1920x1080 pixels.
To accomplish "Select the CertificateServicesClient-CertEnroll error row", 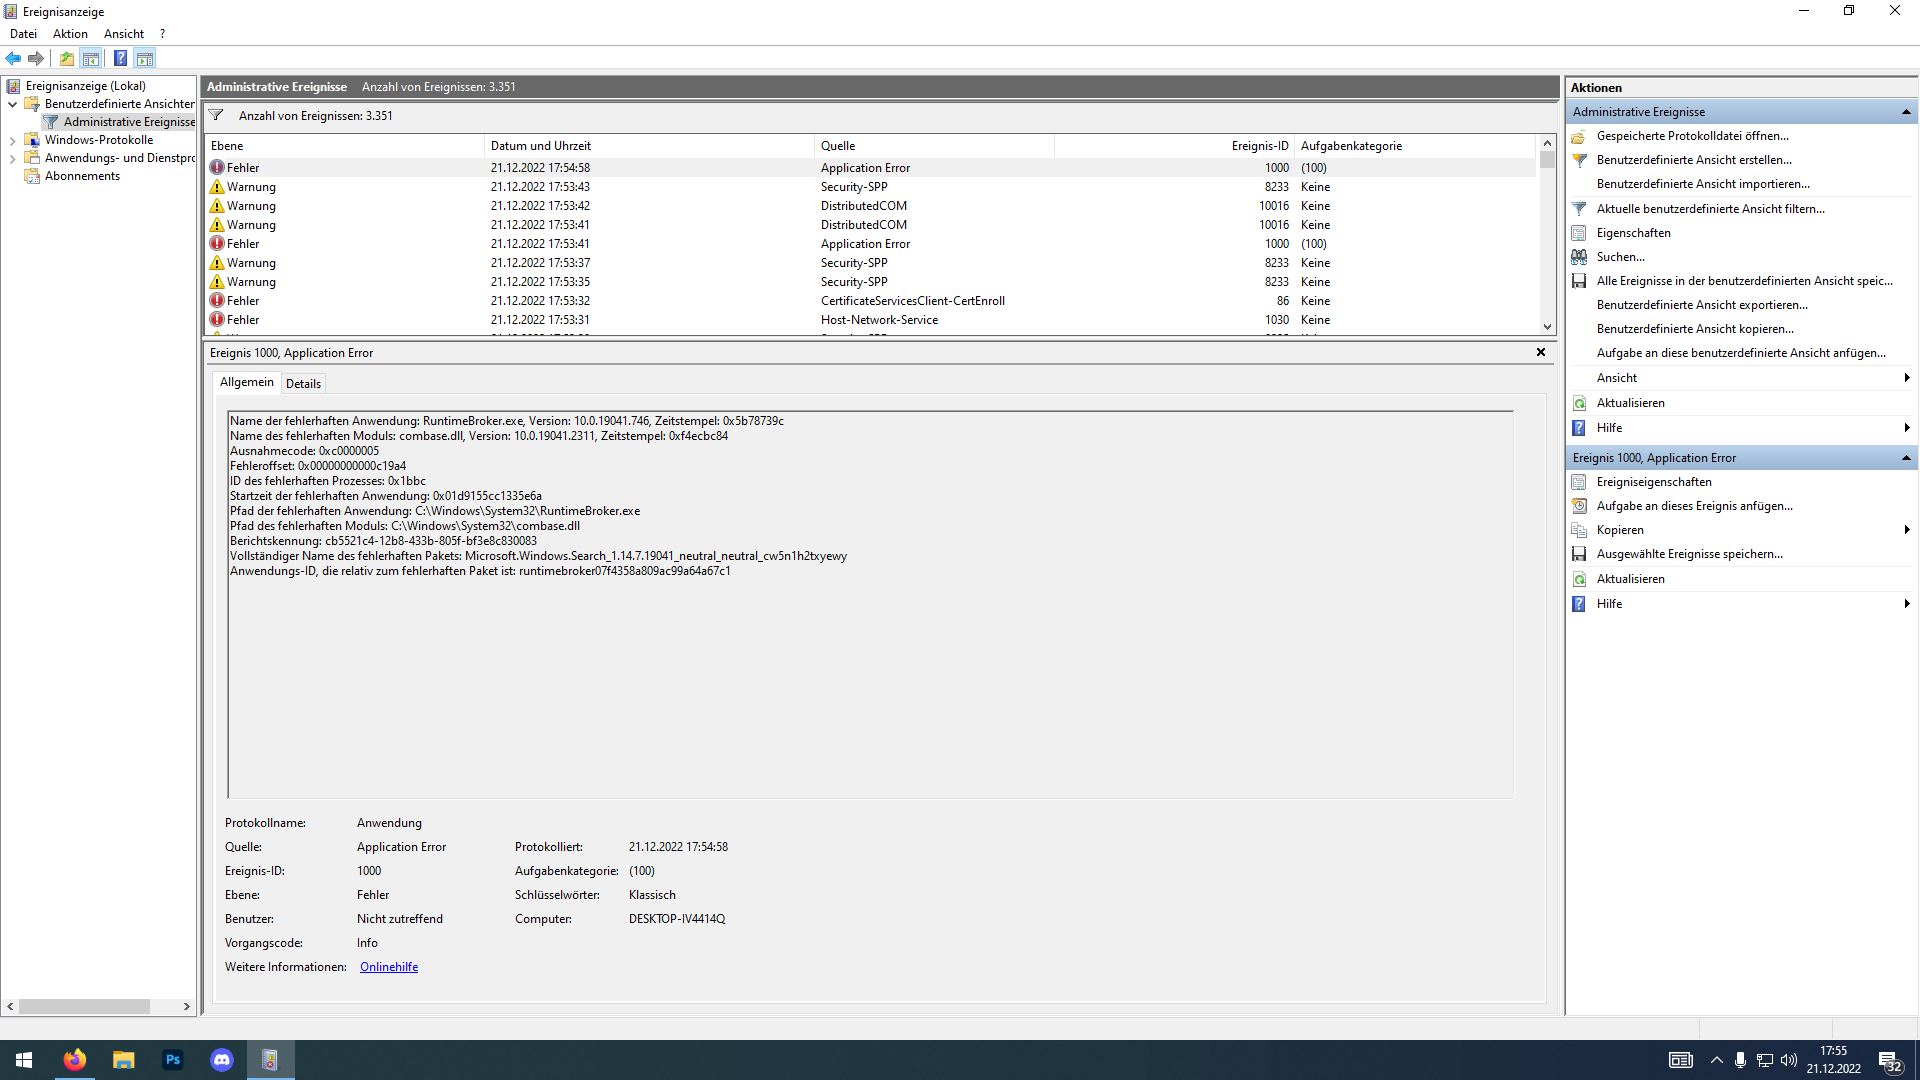I will pyautogui.click(x=912, y=301).
